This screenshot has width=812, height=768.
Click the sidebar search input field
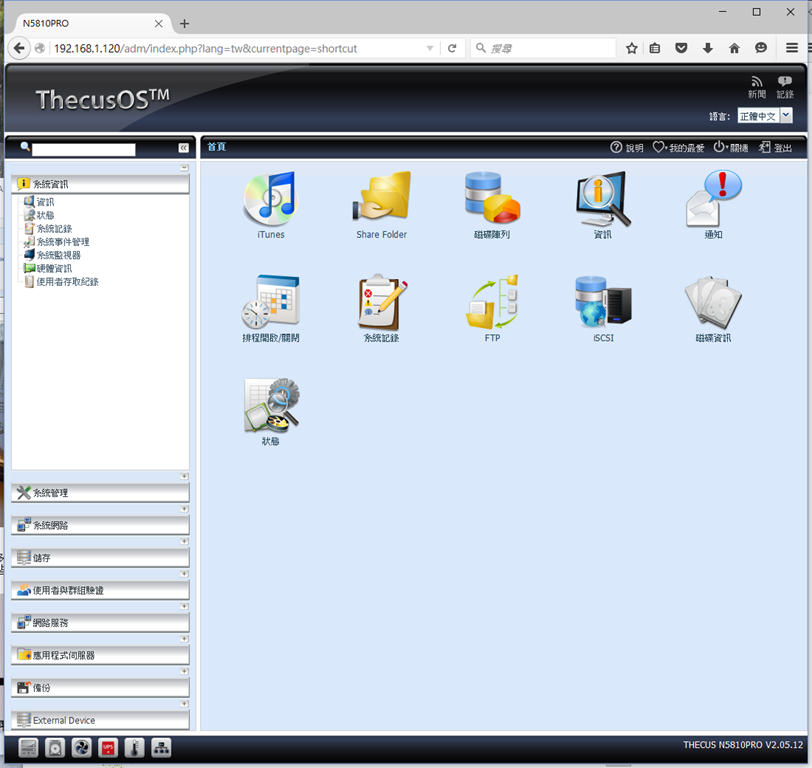83,149
